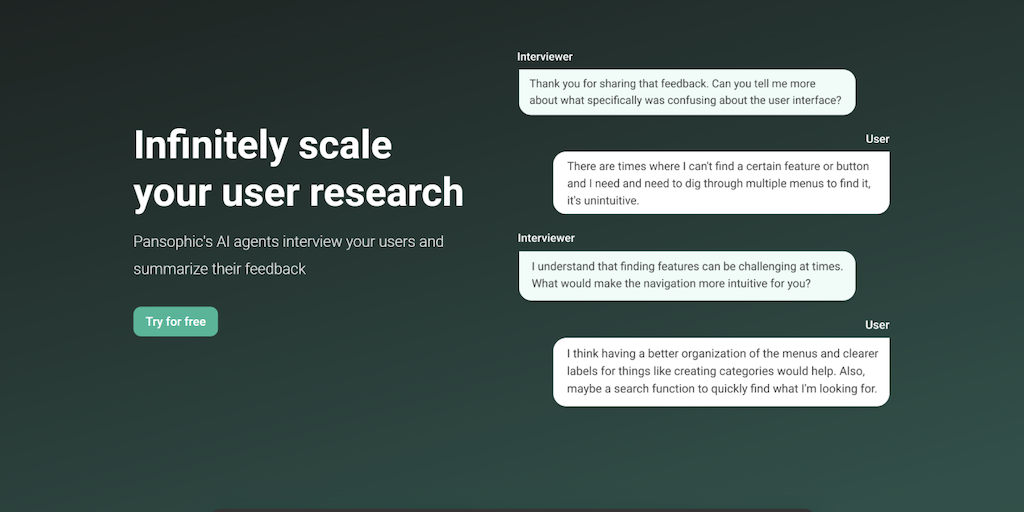Click the second Interviewer label
Viewport: 1024px width, 512px height.
tap(546, 238)
